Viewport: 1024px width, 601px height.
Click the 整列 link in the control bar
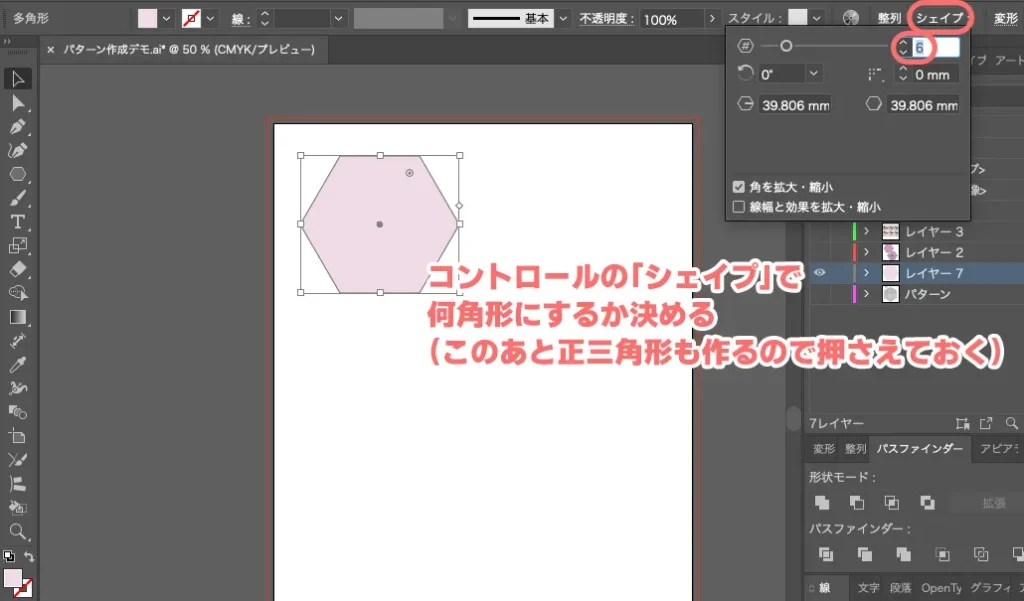pos(888,17)
